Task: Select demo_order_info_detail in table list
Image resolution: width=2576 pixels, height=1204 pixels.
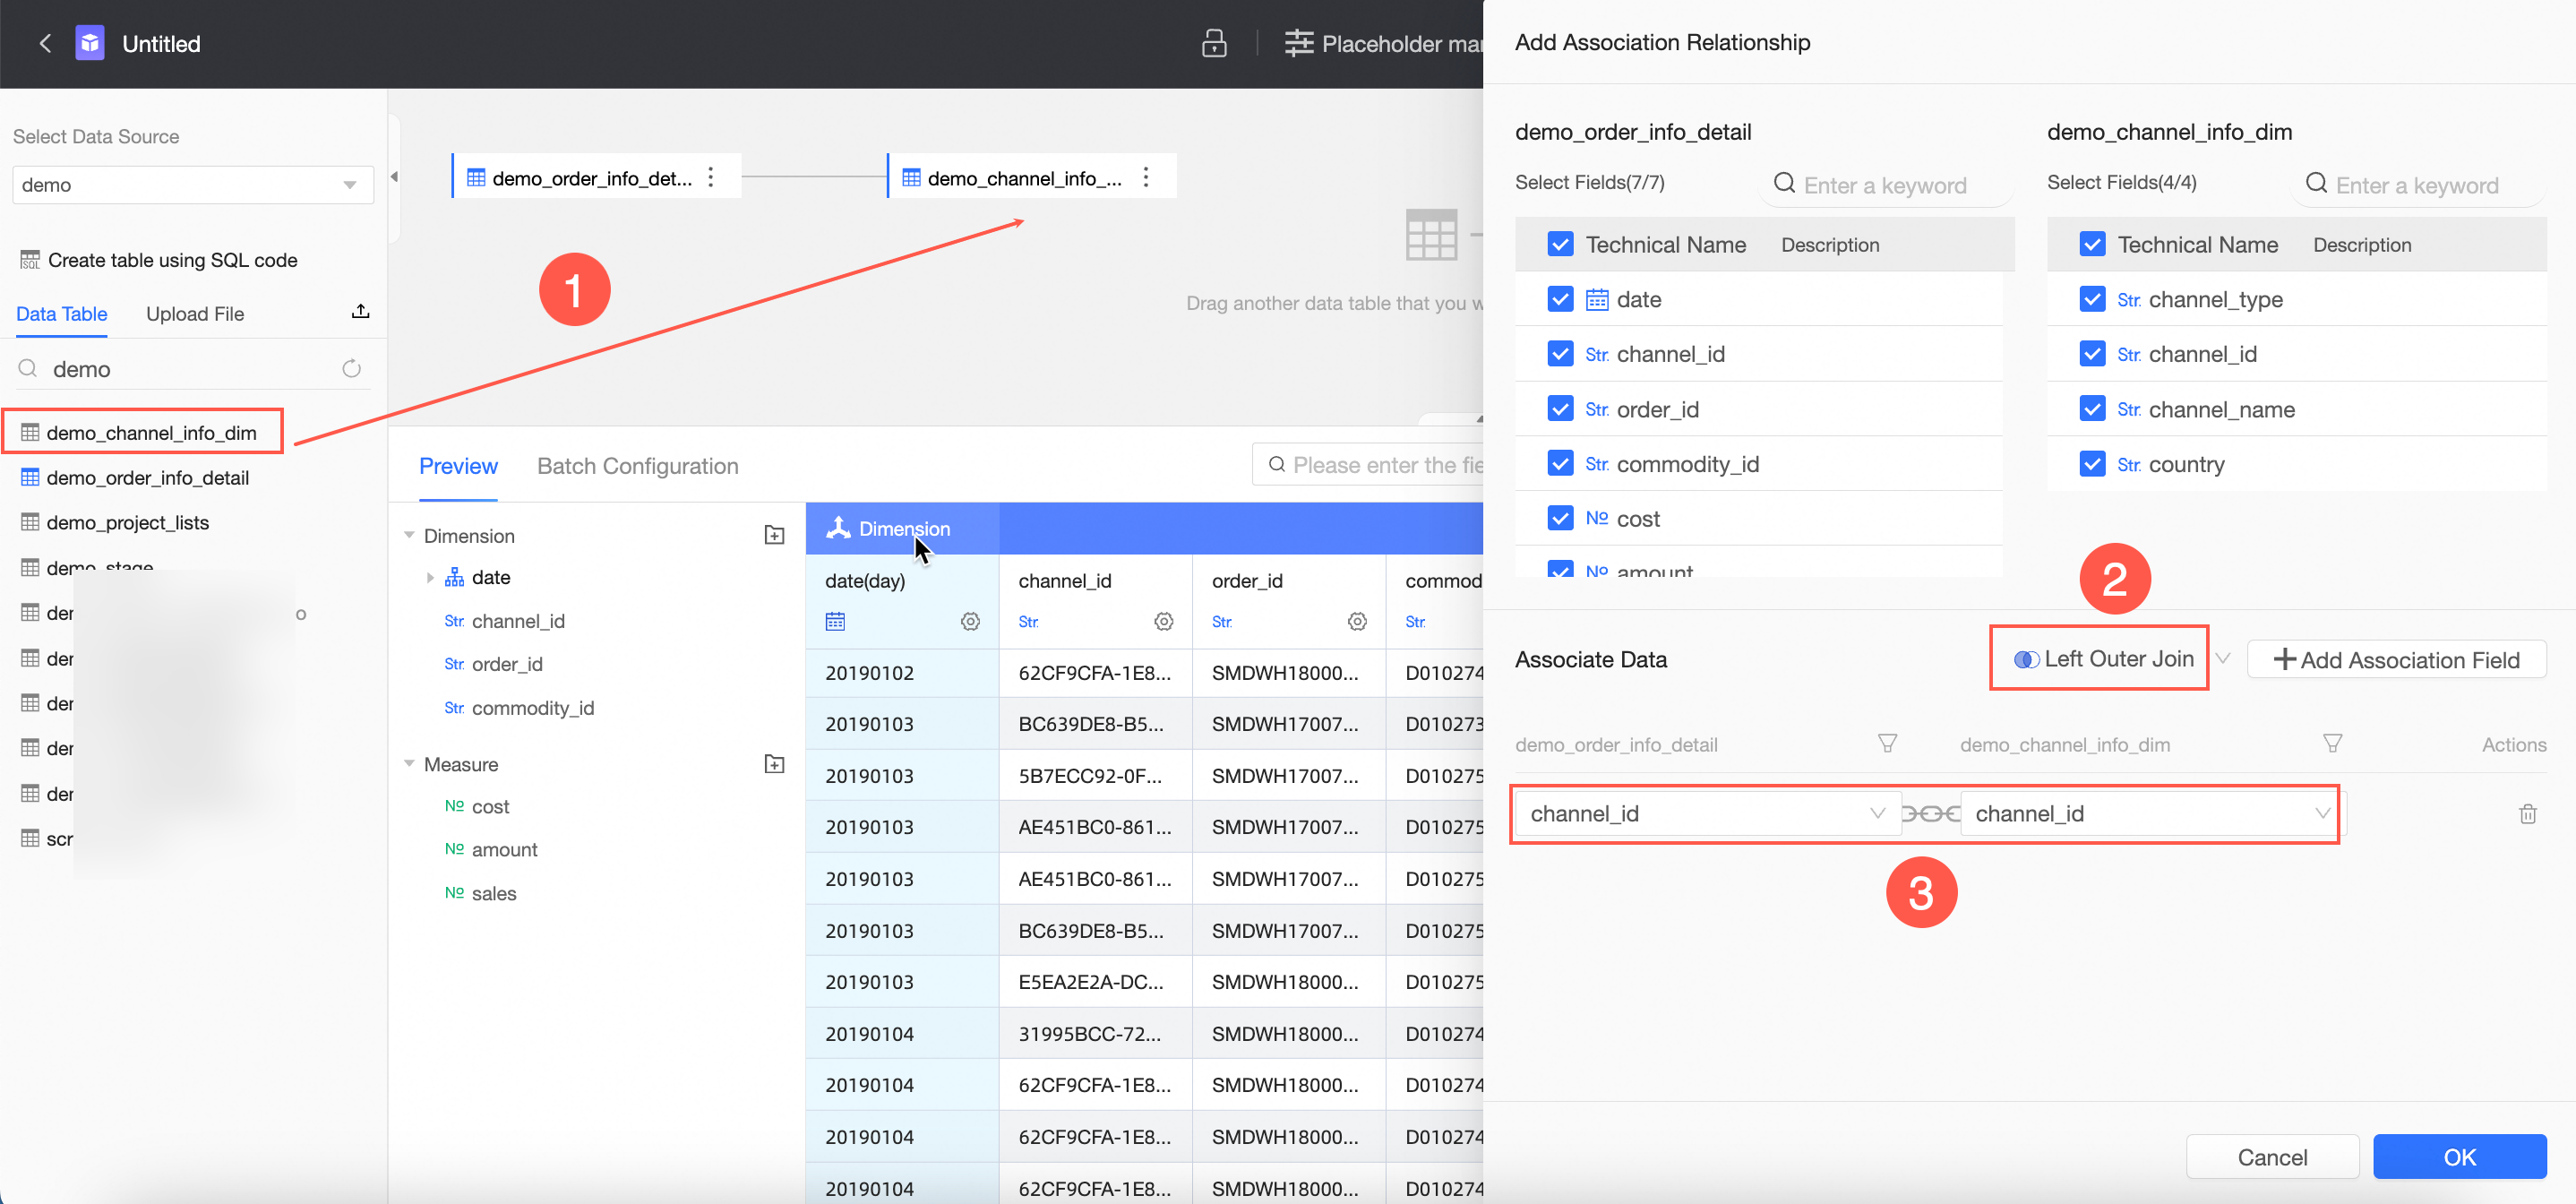Action: point(147,478)
